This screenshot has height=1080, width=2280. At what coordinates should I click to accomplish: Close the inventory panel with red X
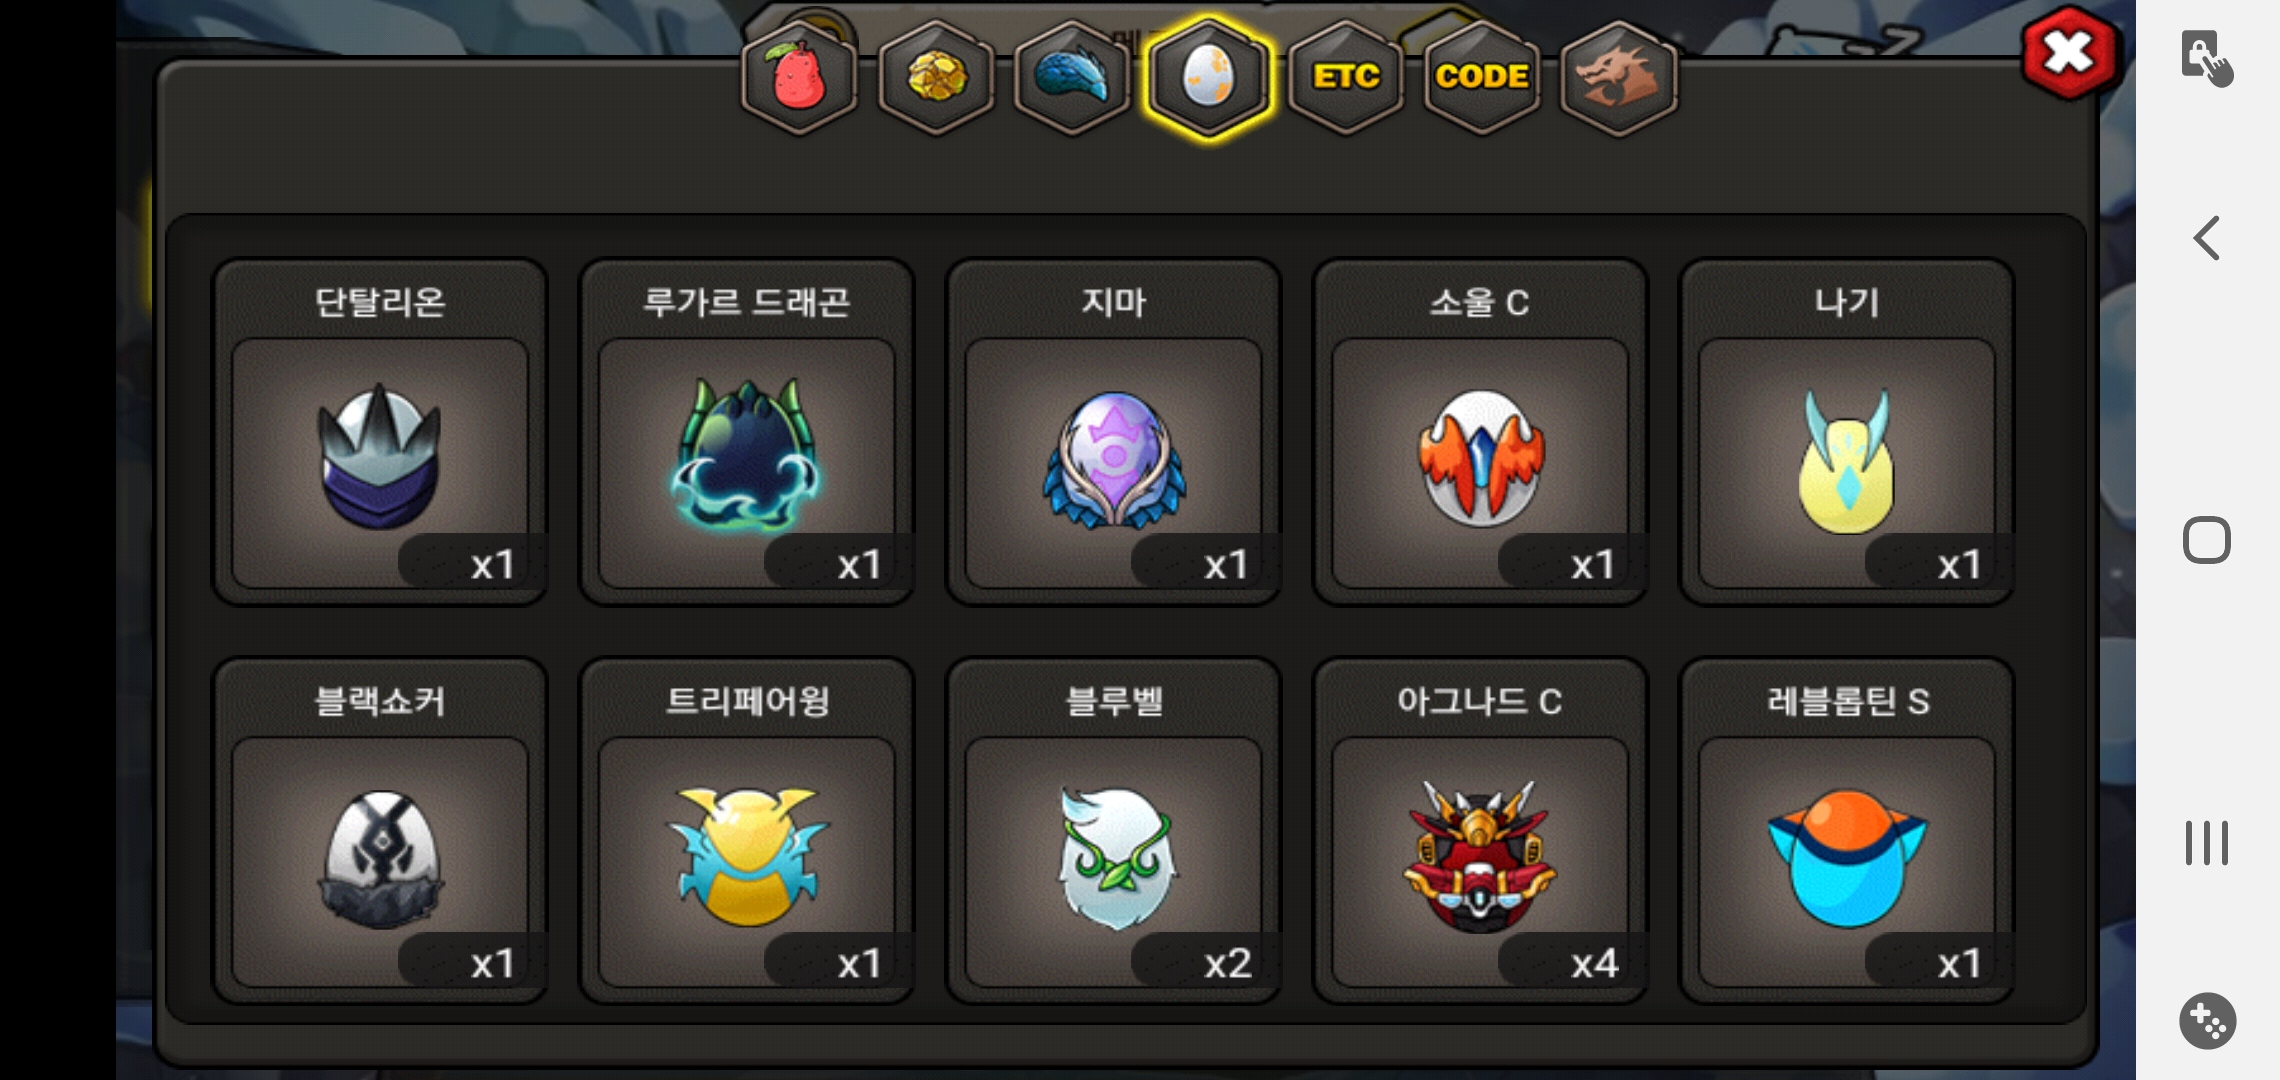click(2068, 52)
